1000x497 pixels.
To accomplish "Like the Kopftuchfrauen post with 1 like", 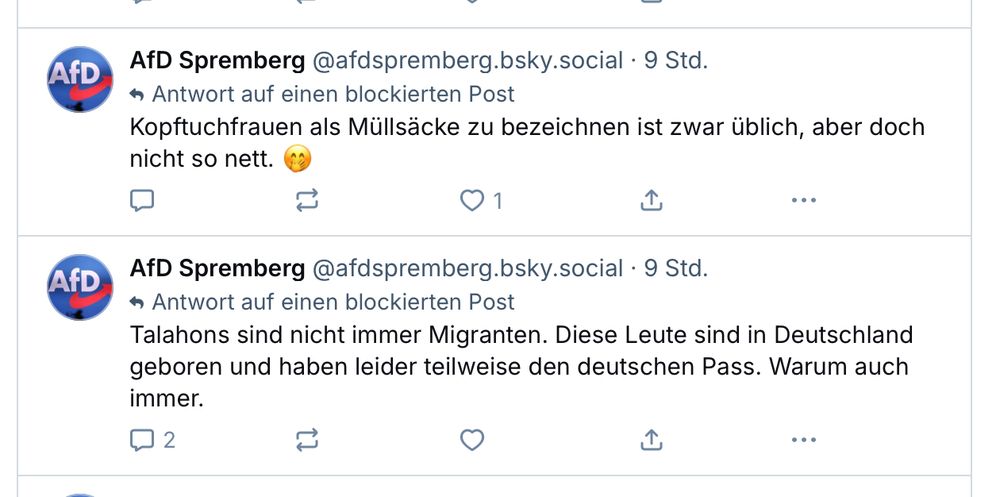I will (481, 201).
